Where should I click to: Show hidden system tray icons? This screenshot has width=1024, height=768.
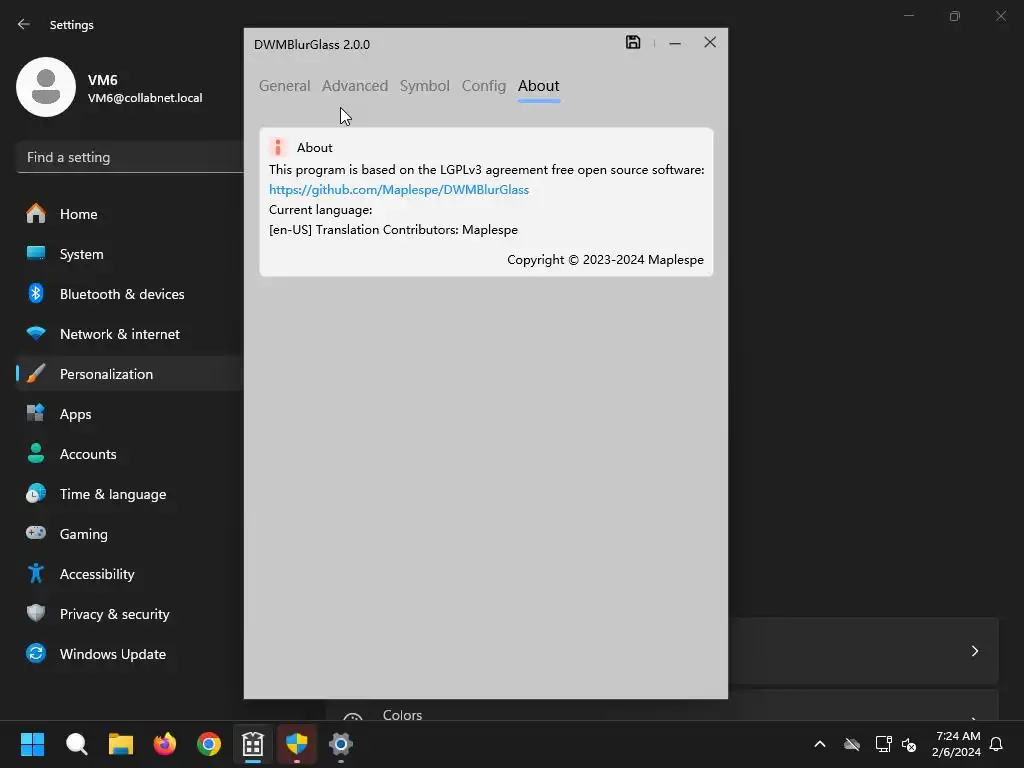(x=820, y=744)
